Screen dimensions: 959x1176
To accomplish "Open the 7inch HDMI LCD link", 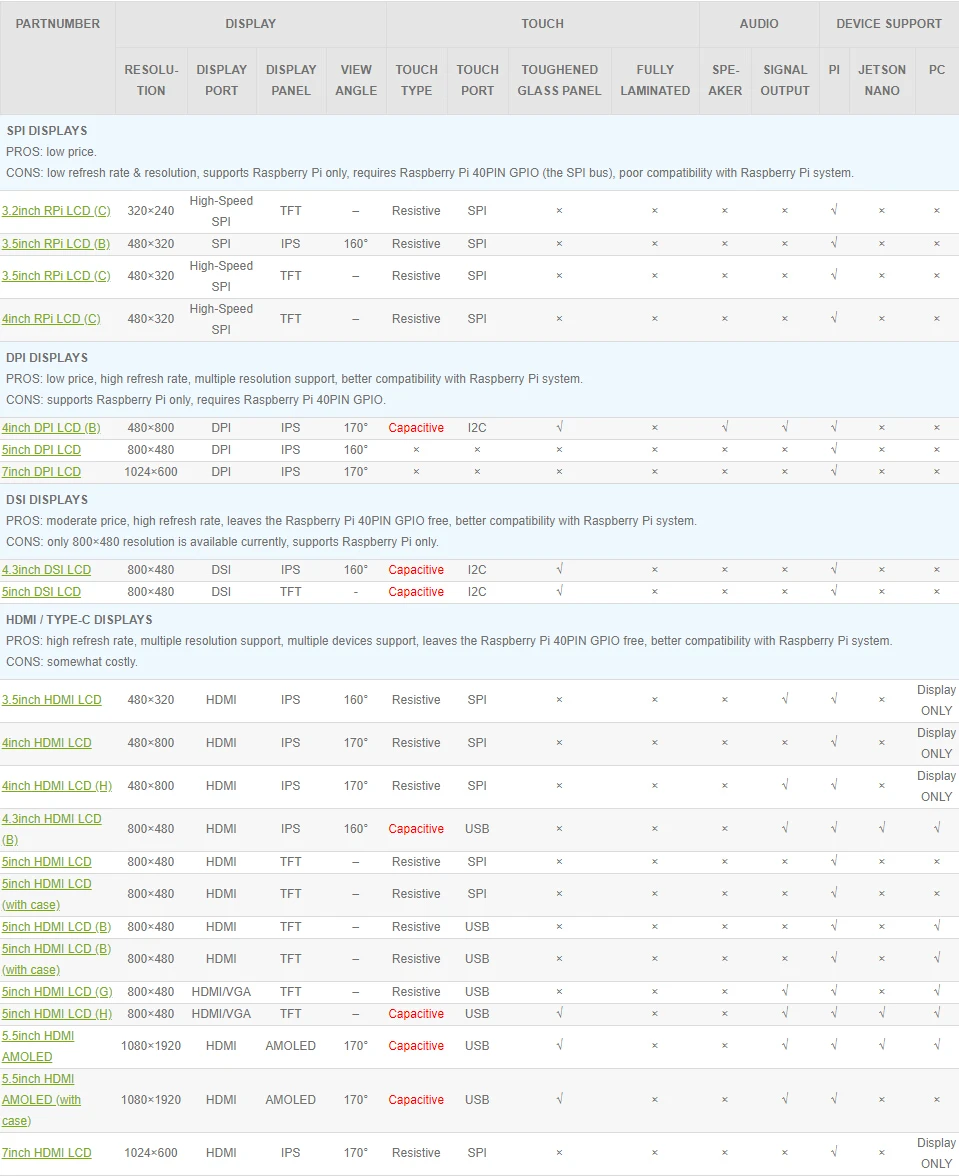I will [x=46, y=1153].
